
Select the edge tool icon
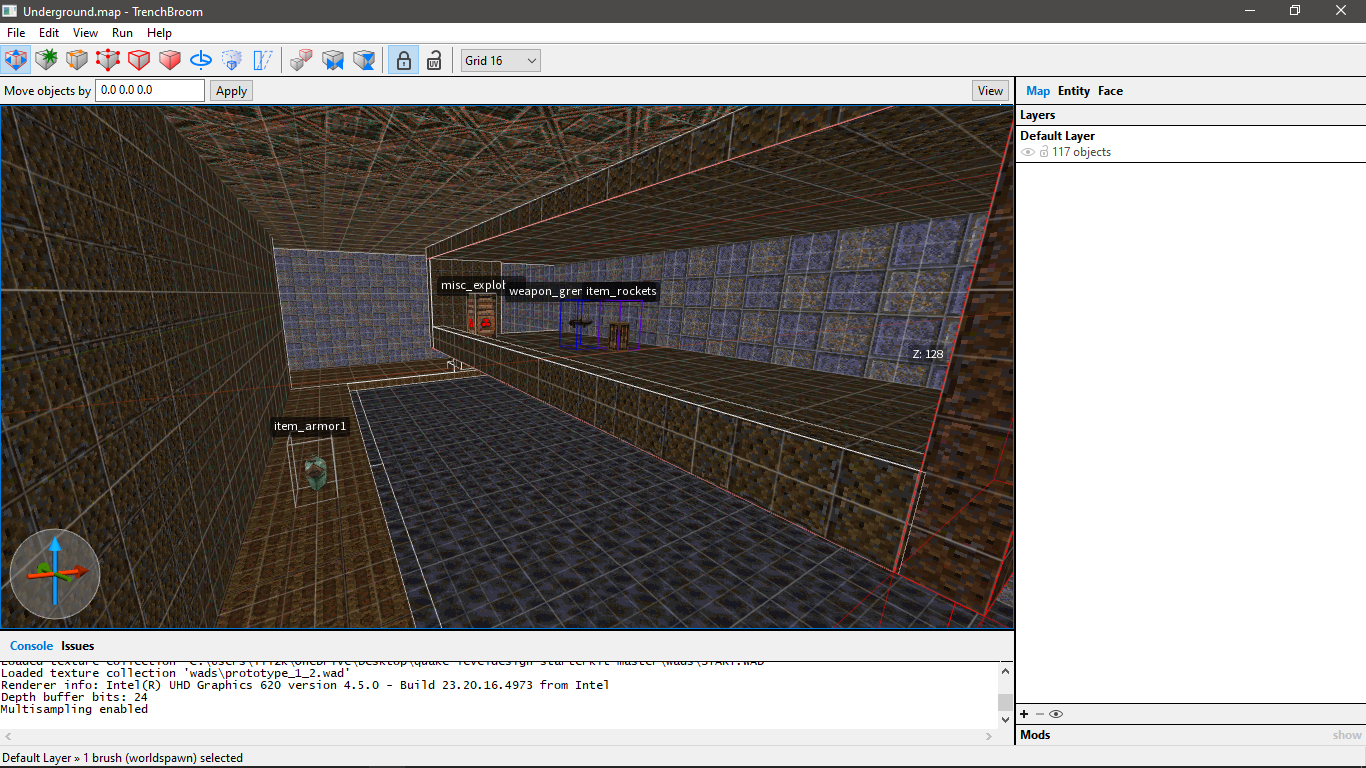pos(77,60)
